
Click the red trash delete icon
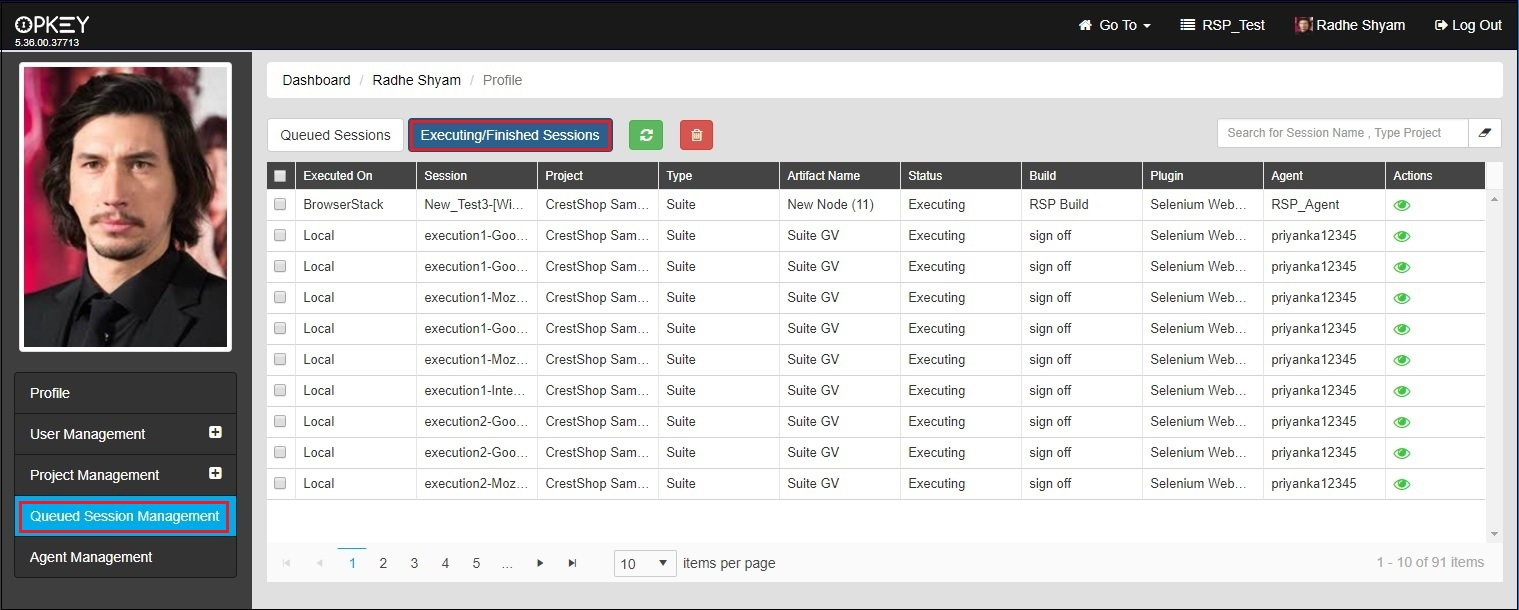pos(696,135)
